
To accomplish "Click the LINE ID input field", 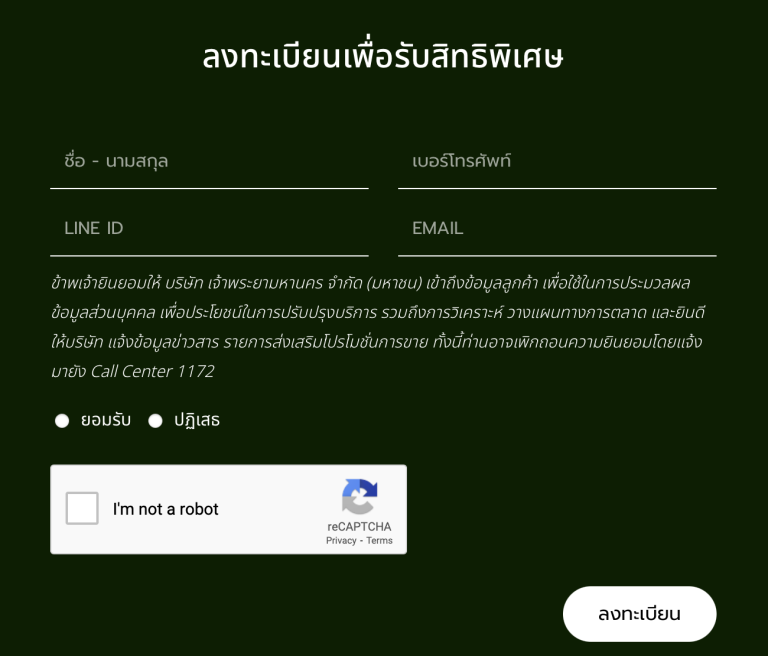I will coord(209,228).
